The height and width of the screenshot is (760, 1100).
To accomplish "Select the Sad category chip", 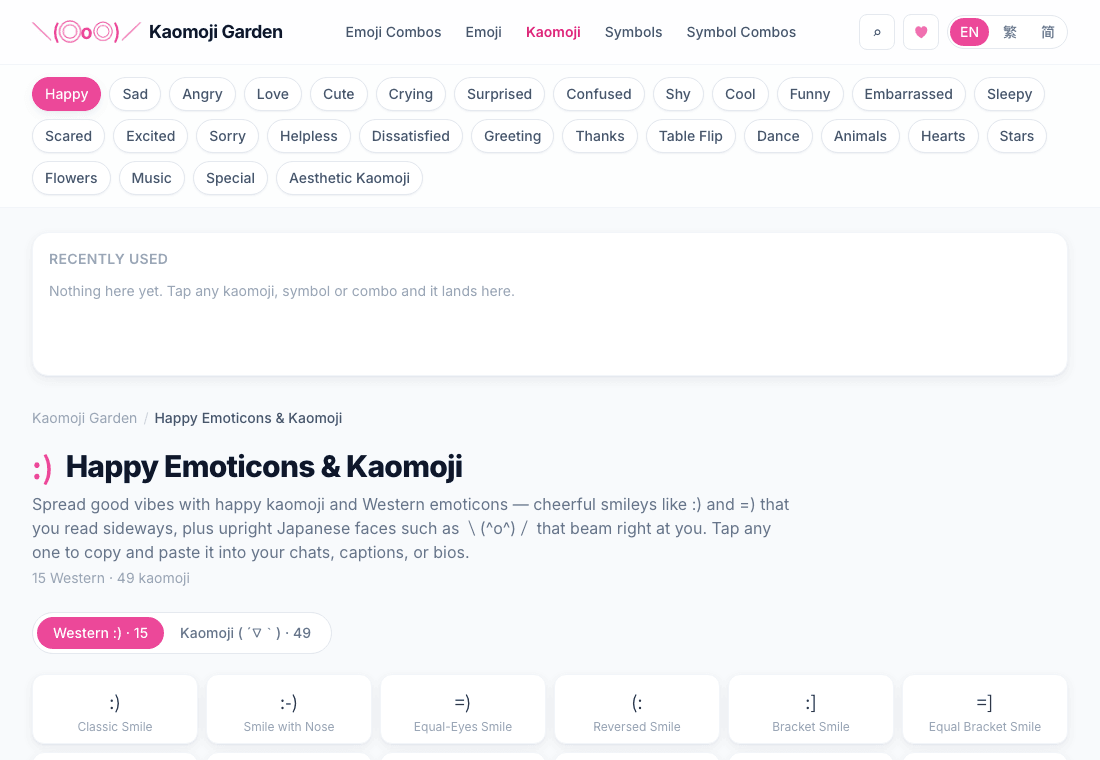I will click(x=135, y=94).
